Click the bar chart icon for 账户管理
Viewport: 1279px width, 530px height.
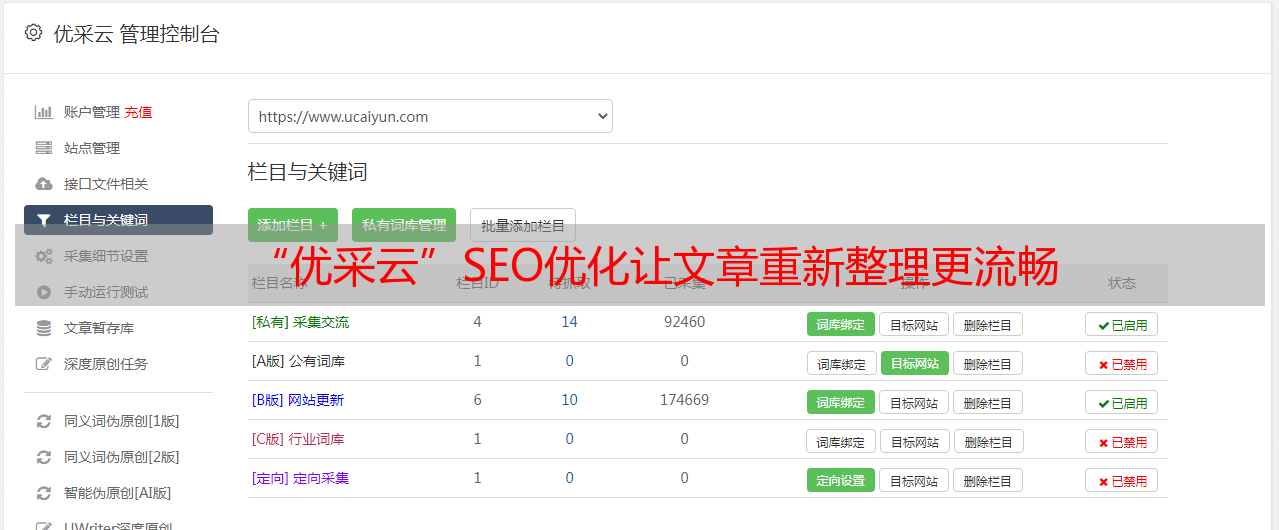pyautogui.click(x=43, y=112)
